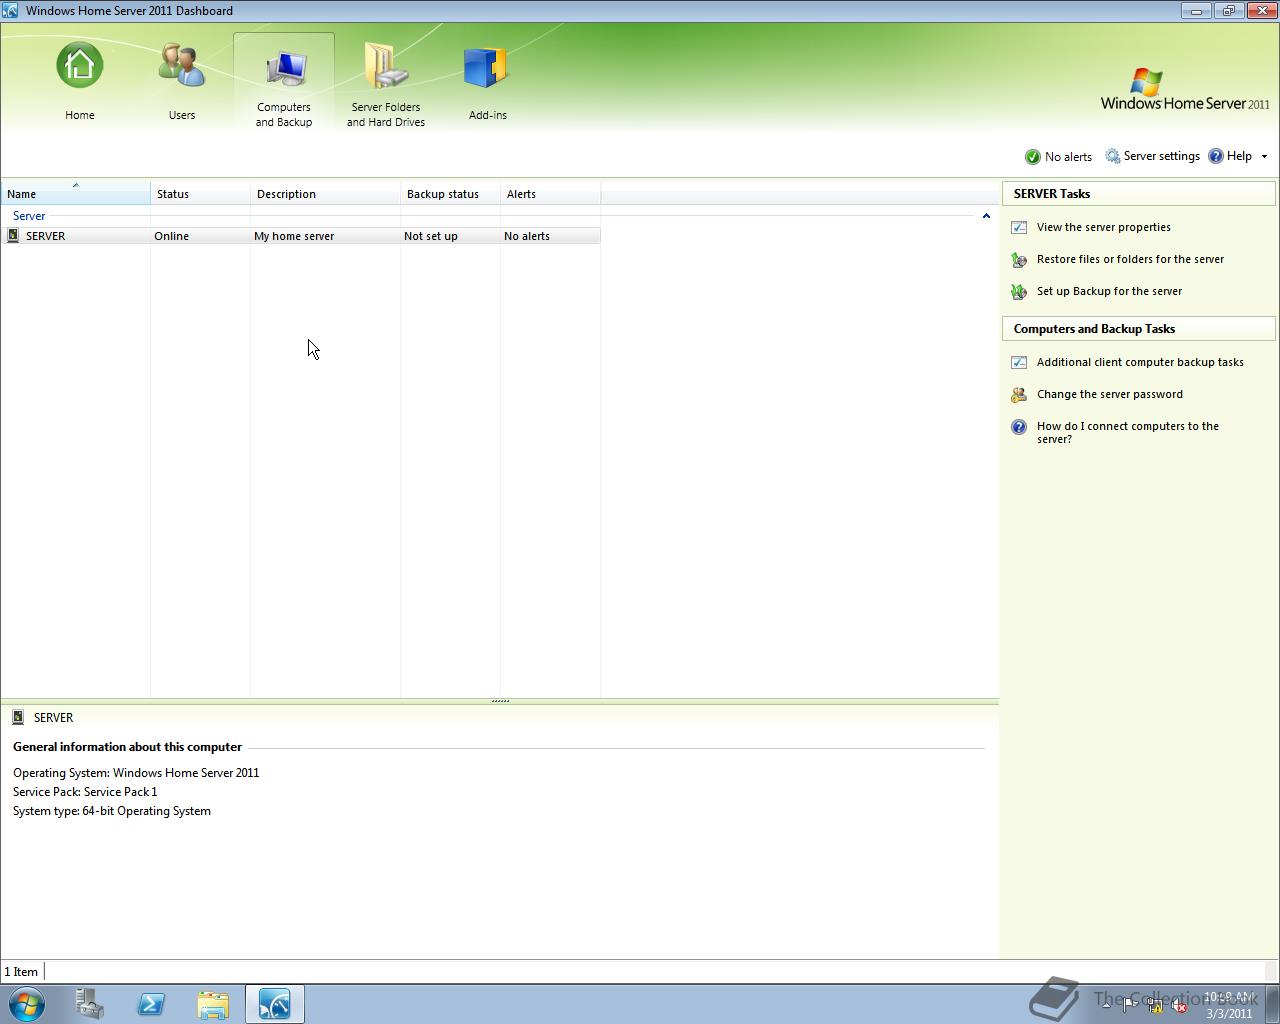
Task: Open Additional client computer backup tasks
Action: pos(1140,362)
